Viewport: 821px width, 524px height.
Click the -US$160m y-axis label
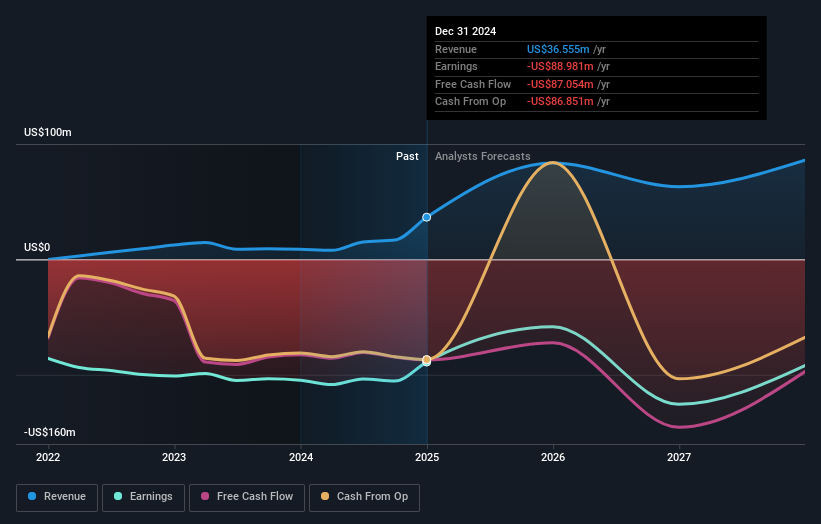[x=50, y=432]
